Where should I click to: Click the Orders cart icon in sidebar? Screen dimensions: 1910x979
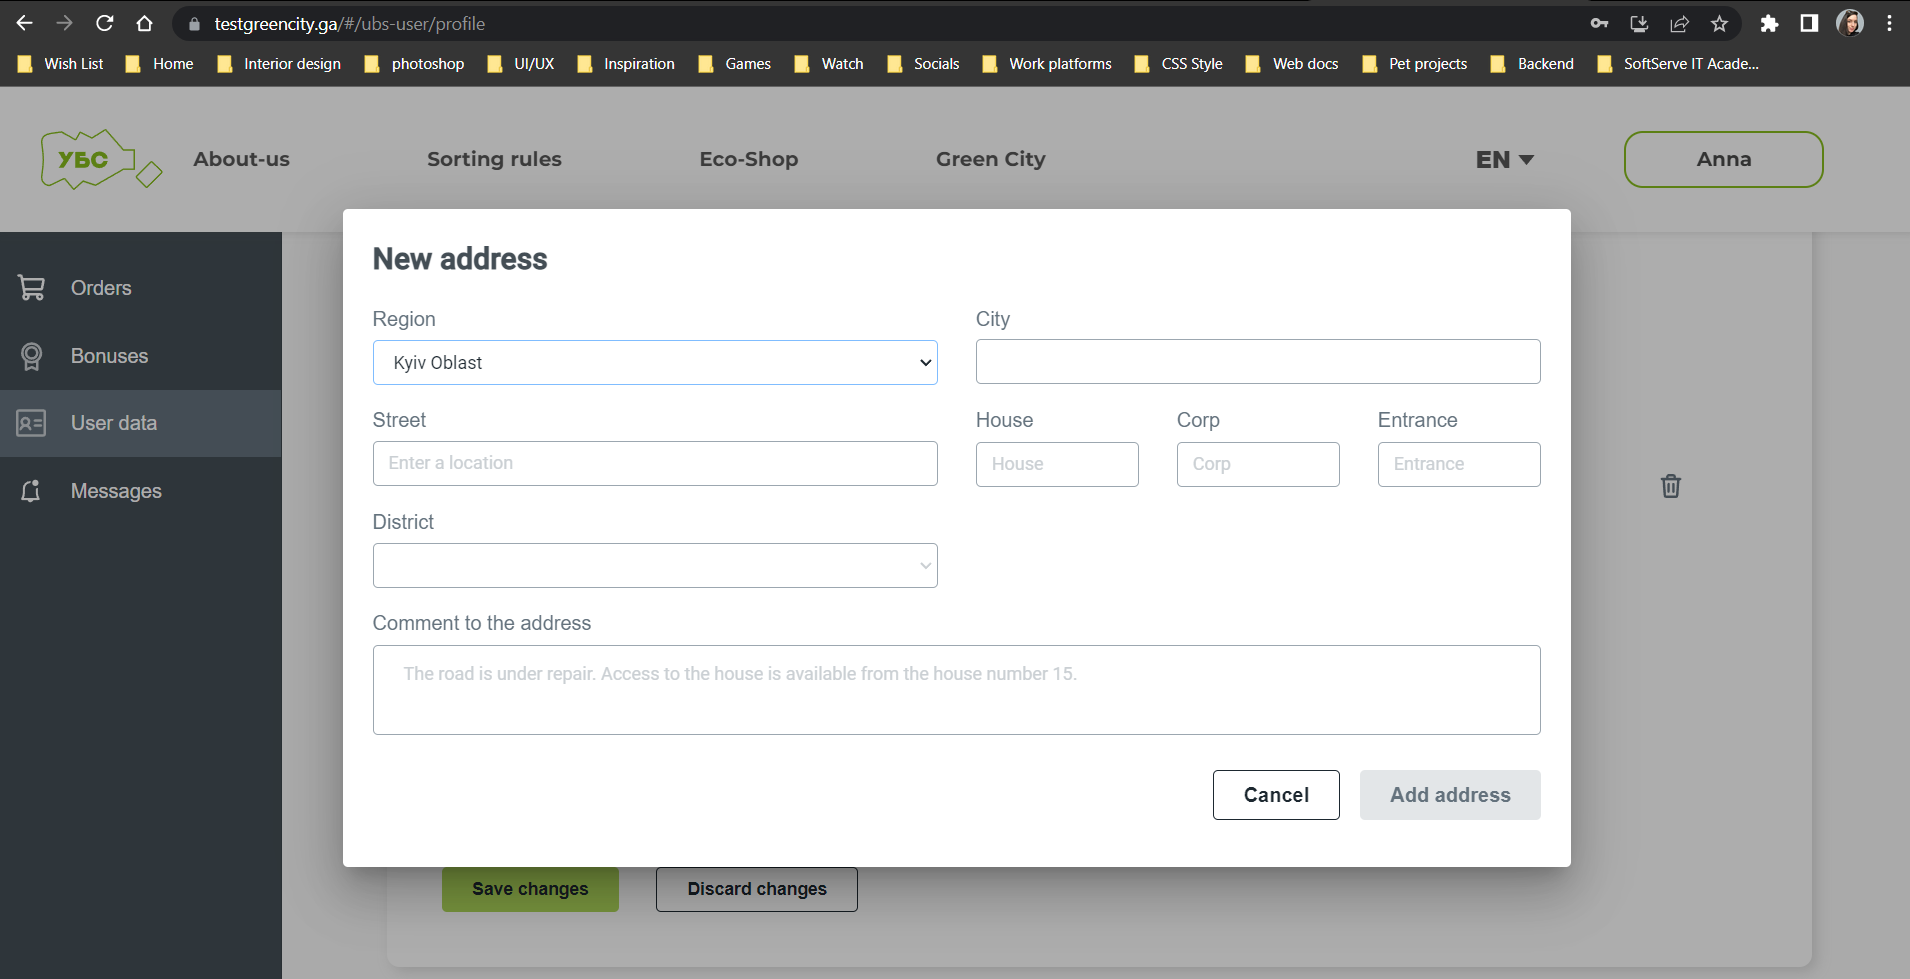tap(33, 287)
